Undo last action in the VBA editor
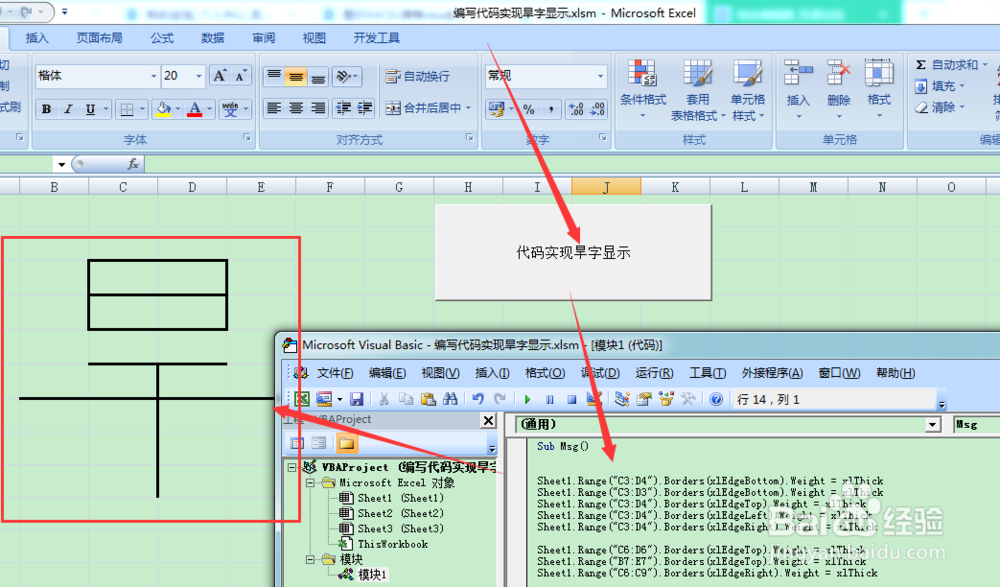Screen dimensions: 1000x587 click(478, 399)
